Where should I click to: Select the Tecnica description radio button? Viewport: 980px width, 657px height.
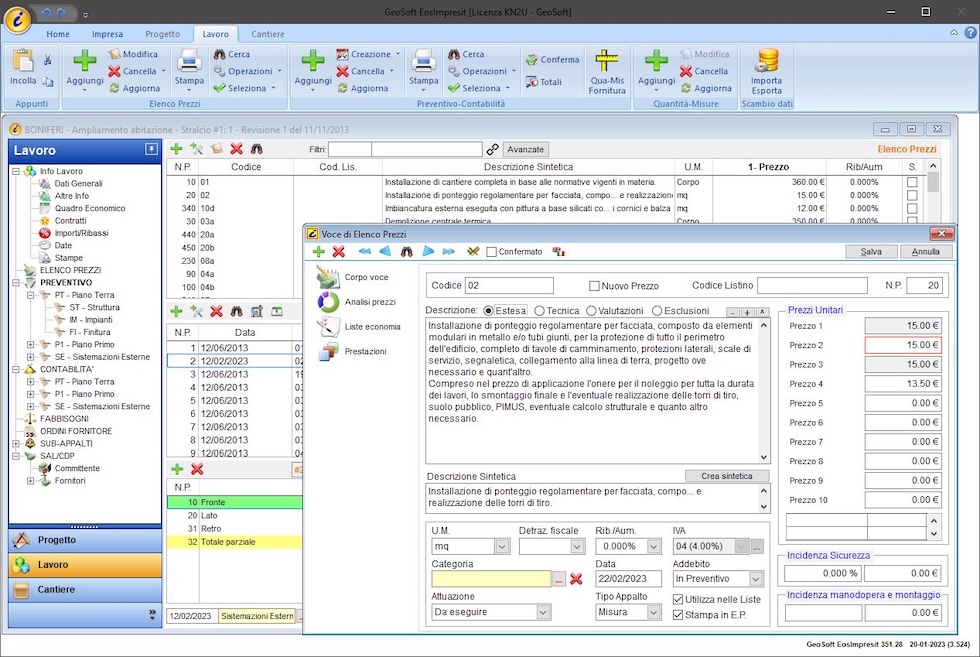pyautogui.click(x=540, y=311)
